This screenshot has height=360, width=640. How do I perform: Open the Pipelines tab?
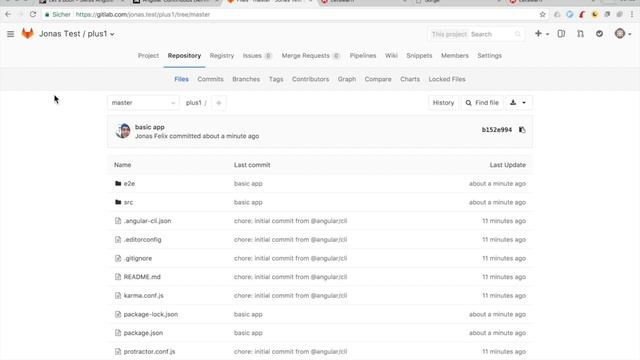pos(363,56)
